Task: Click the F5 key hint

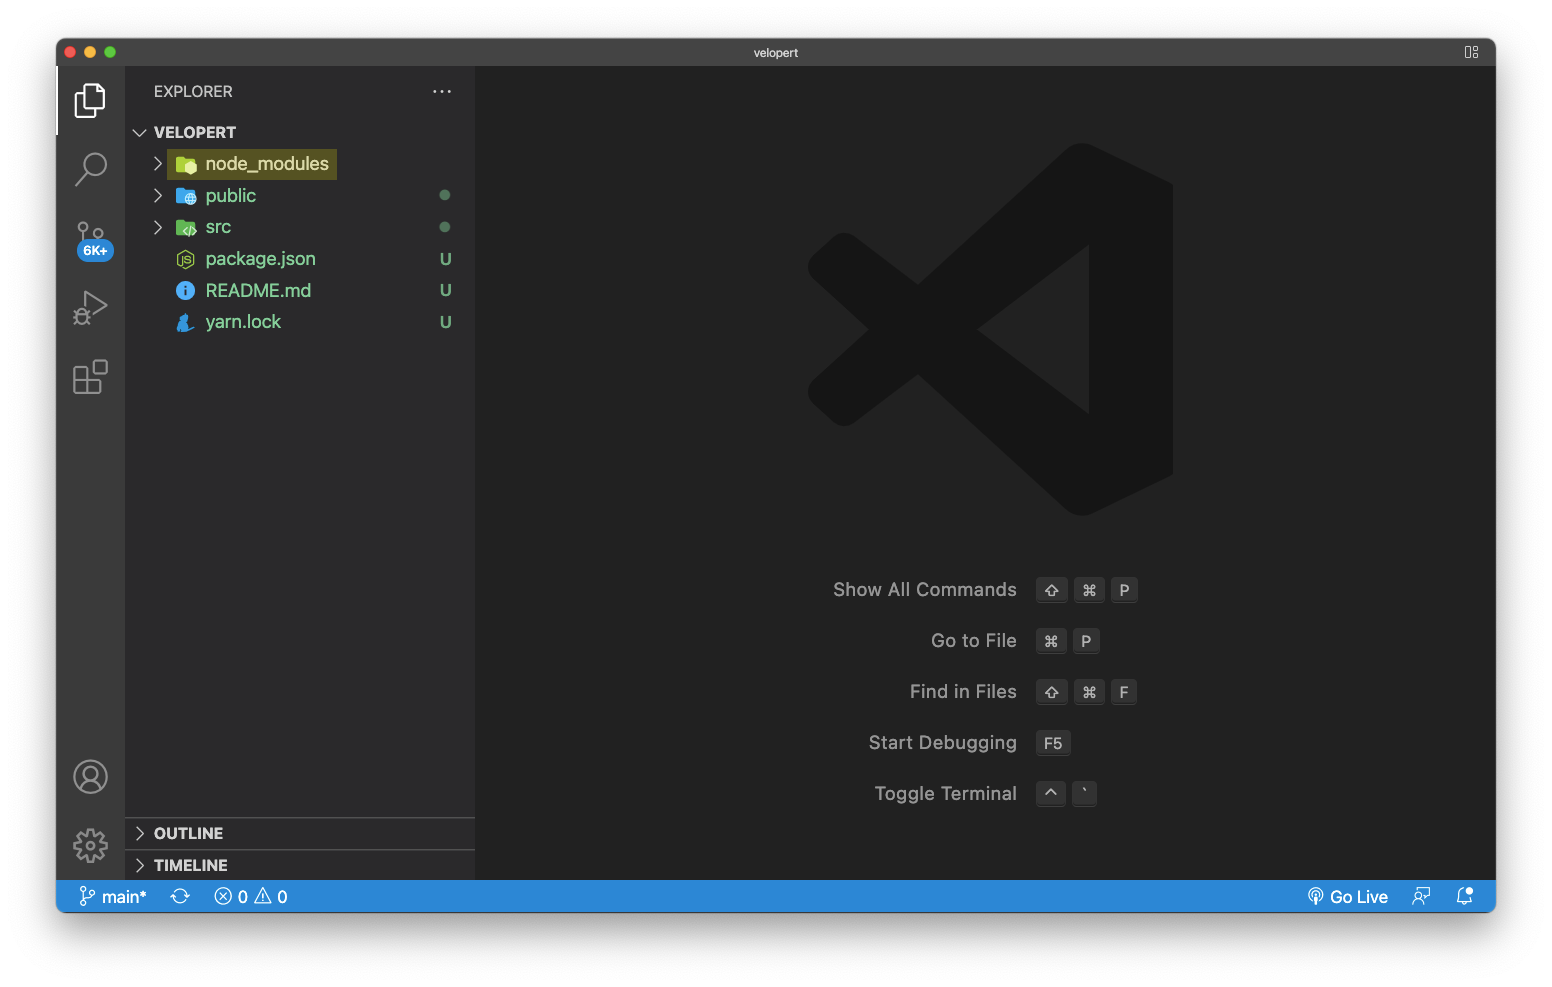Action: click(1053, 743)
